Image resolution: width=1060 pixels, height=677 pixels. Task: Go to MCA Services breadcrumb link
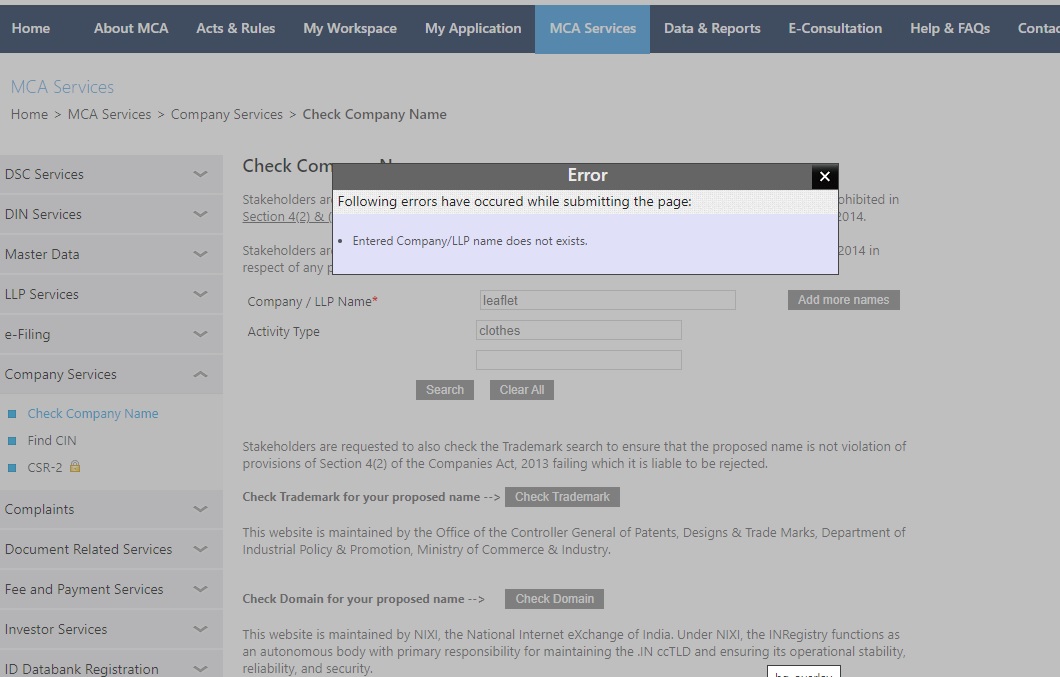click(110, 114)
